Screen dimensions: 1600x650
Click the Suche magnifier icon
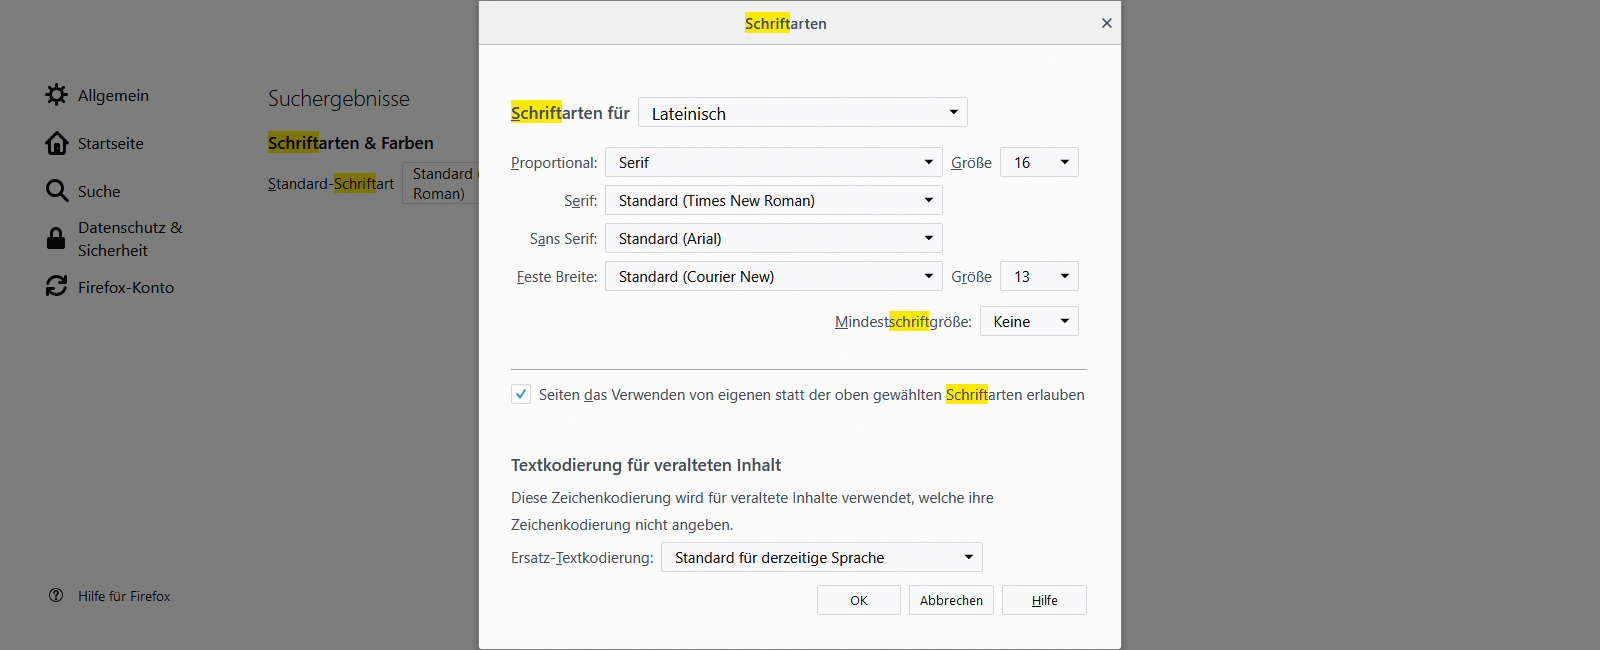[x=57, y=191]
